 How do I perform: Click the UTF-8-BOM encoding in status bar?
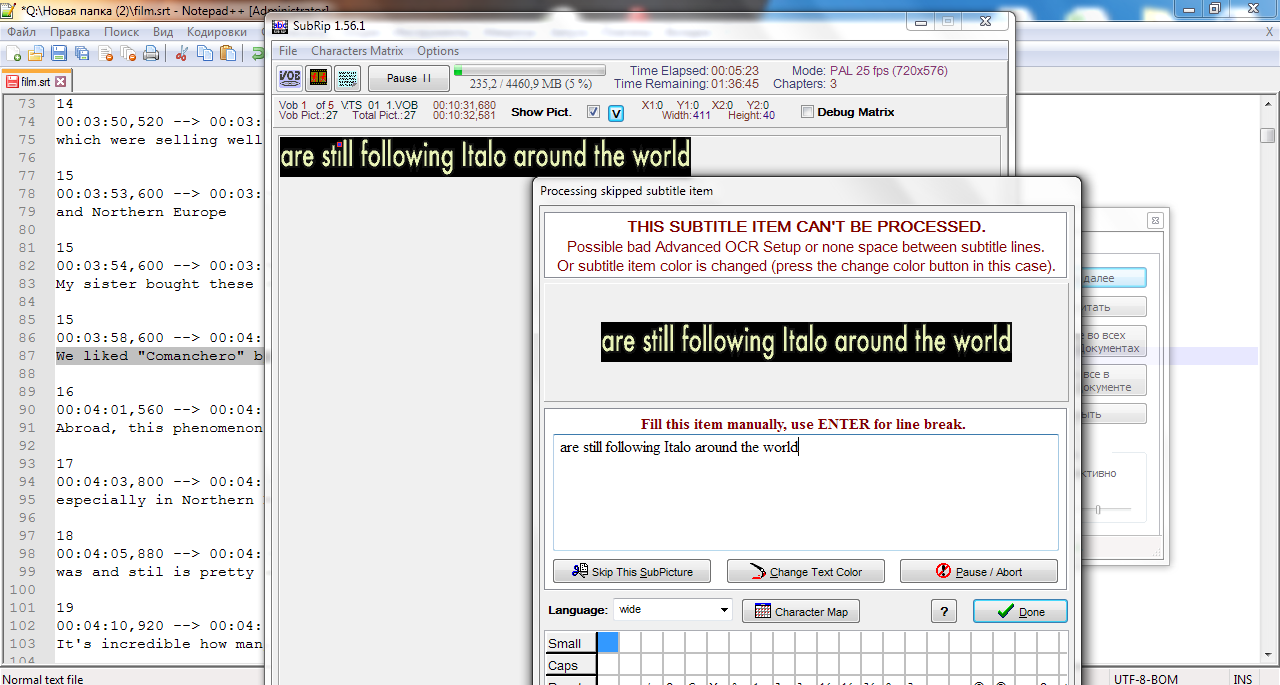[x=1145, y=679]
